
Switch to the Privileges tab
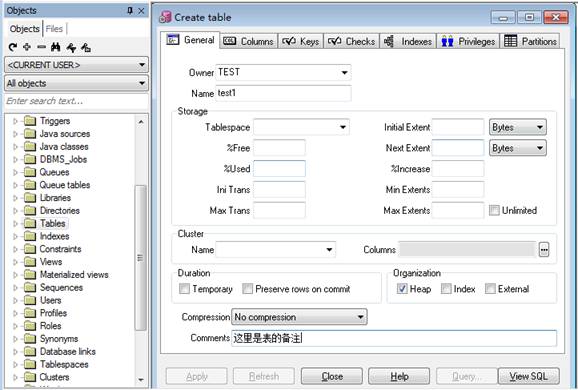468,41
